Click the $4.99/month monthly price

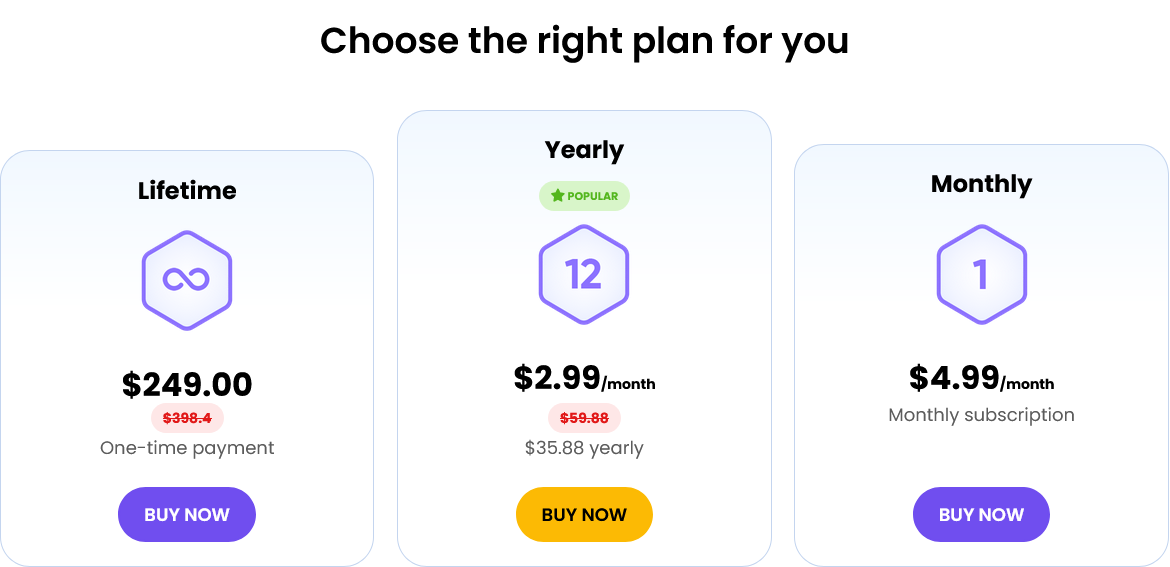click(x=981, y=378)
